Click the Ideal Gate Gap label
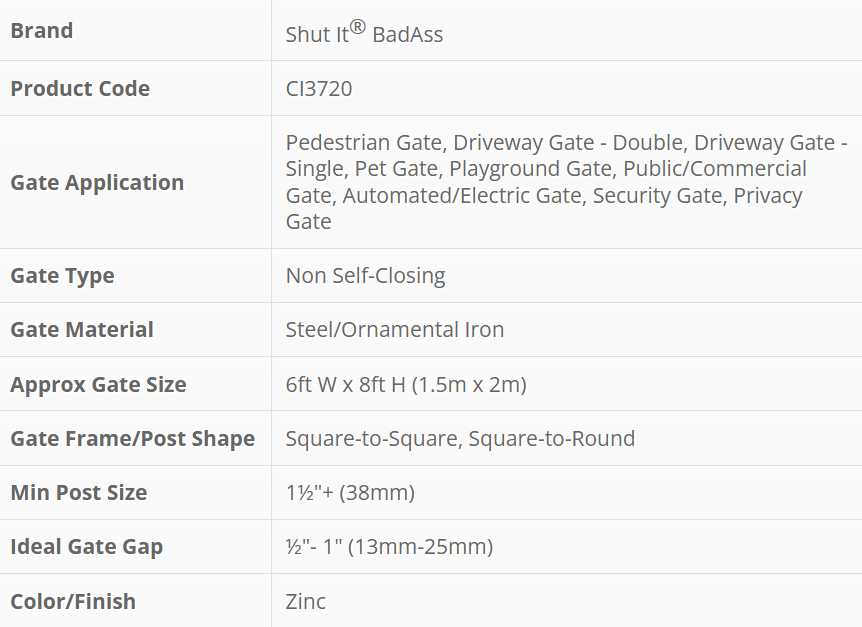862x627 pixels. pos(86,547)
